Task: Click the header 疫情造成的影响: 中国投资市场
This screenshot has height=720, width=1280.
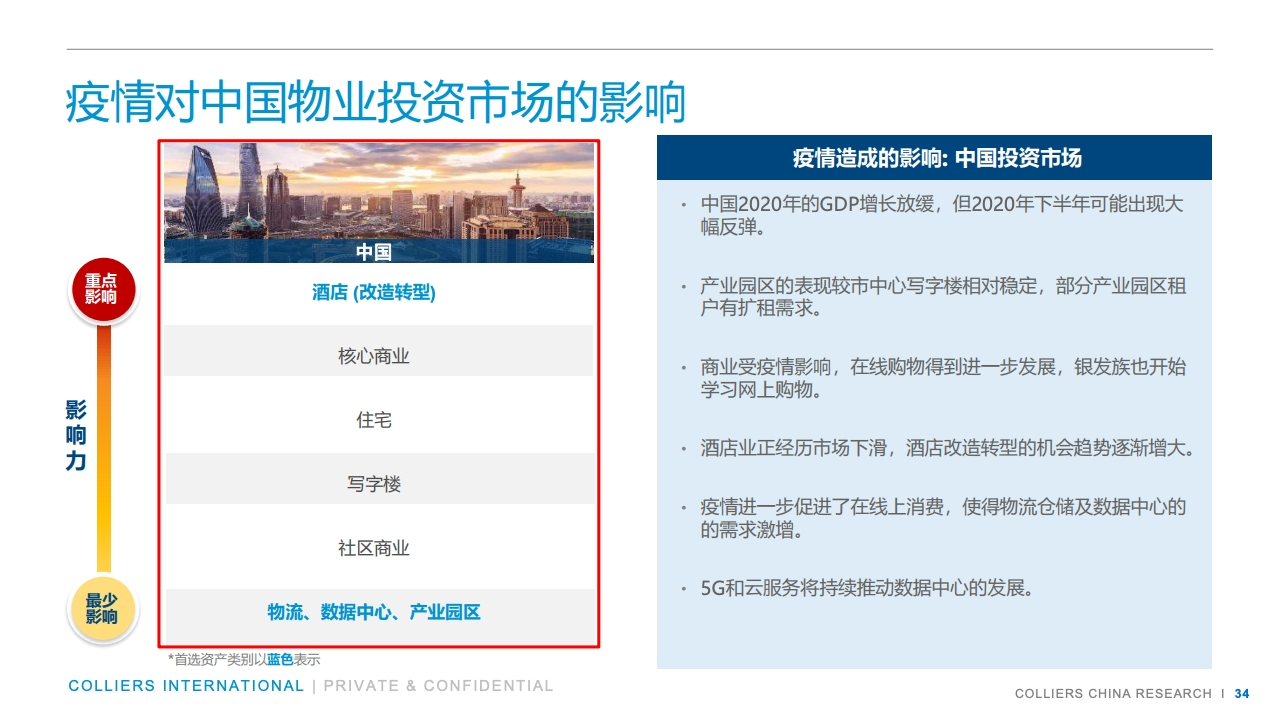Action: point(934,158)
